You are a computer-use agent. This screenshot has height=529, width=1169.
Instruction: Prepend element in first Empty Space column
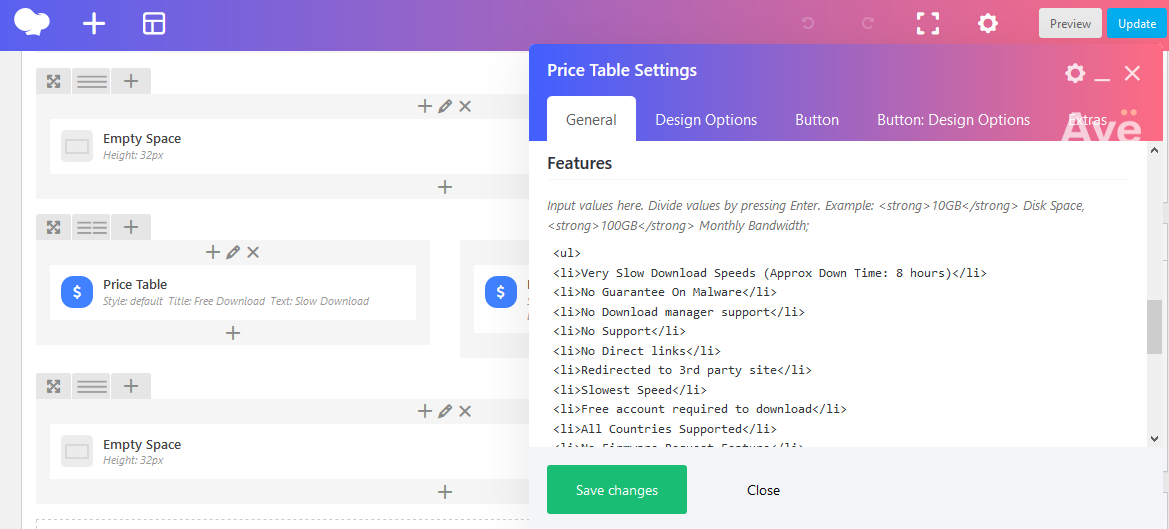tap(424, 107)
